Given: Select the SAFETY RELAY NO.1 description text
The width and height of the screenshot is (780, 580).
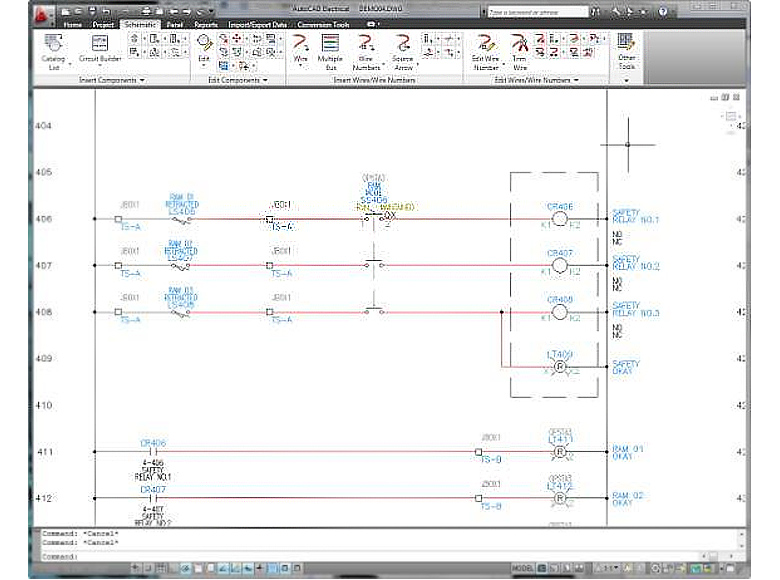Looking at the screenshot, I should point(635,216).
